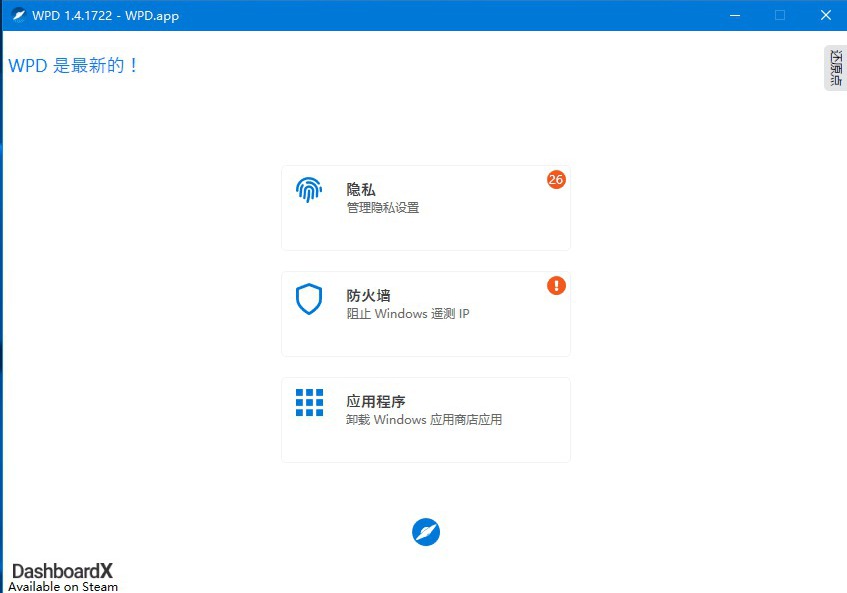The image size is (847, 593).
Task: Click the orange 26 badge on 隐私
Action: tap(556, 179)
